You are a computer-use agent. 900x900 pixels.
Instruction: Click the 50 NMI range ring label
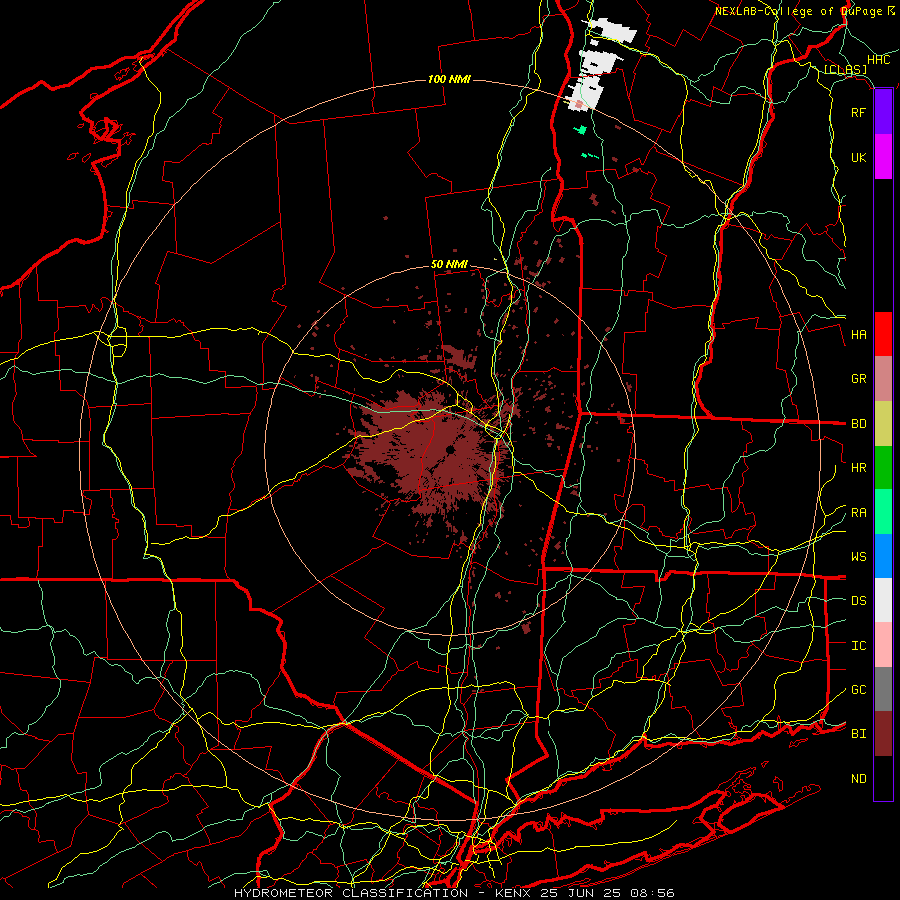(x=449, y=265)
